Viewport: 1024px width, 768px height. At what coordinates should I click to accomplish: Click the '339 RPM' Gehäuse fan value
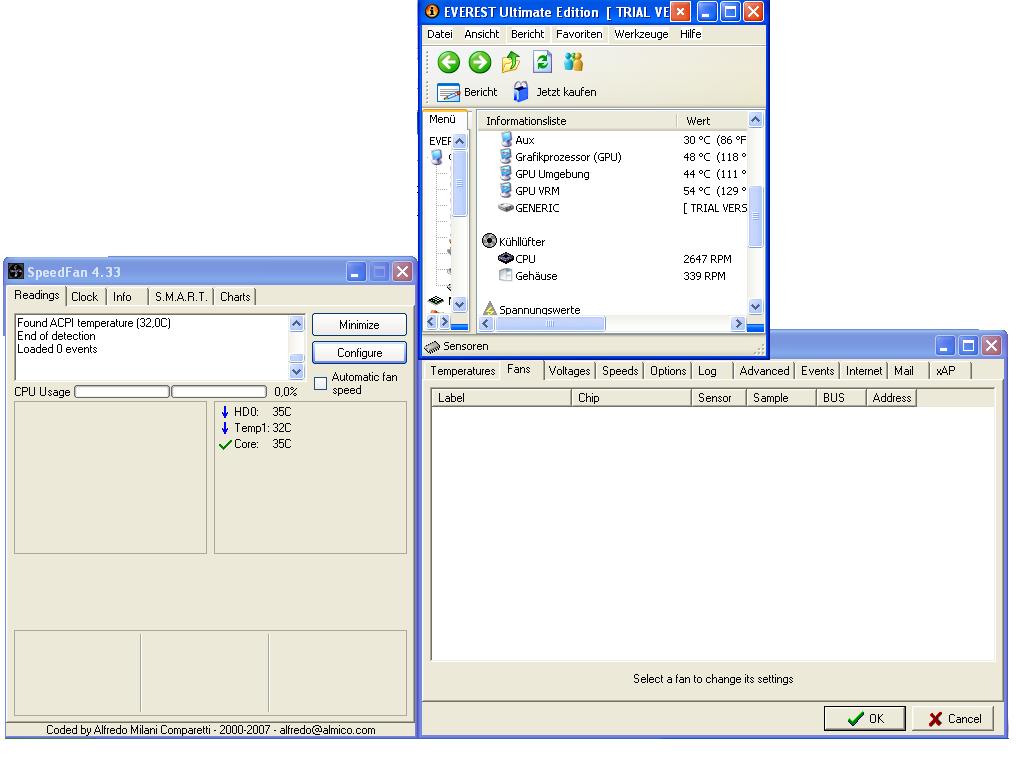[x=704, y=276]
